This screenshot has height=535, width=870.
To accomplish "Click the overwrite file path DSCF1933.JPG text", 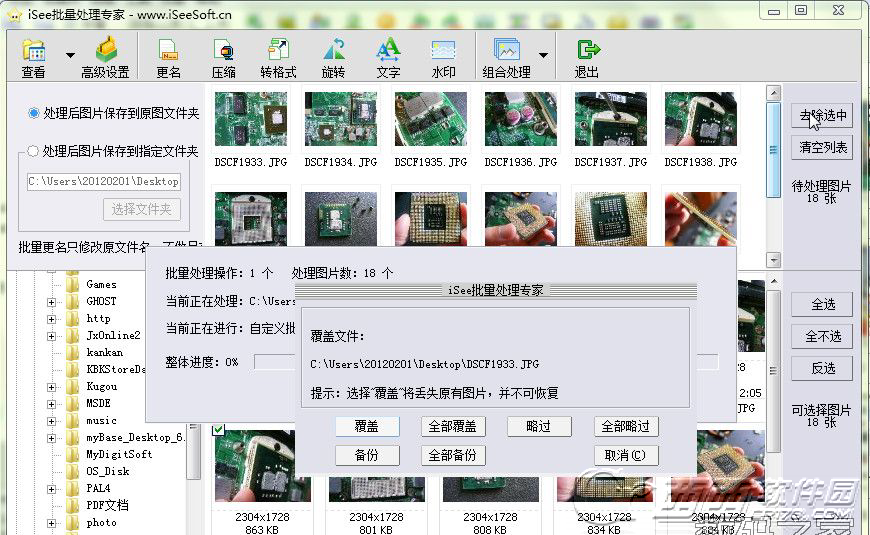I will [x=424, y=365].
